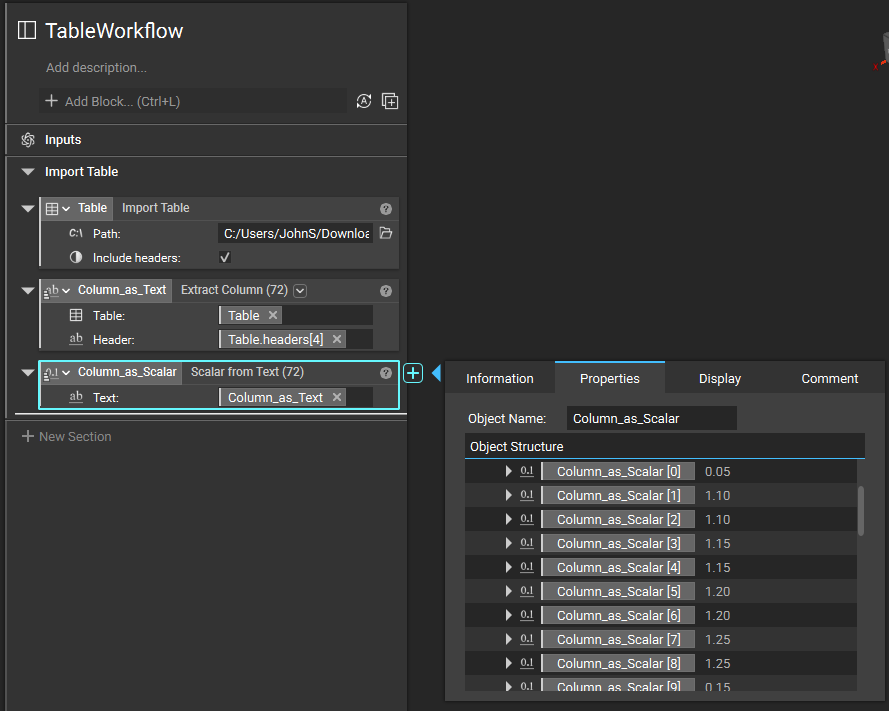This screenshot has height=711, width=889.
Task: Expand Column_as_Scalar [4] row
Action: click(509, 567)
